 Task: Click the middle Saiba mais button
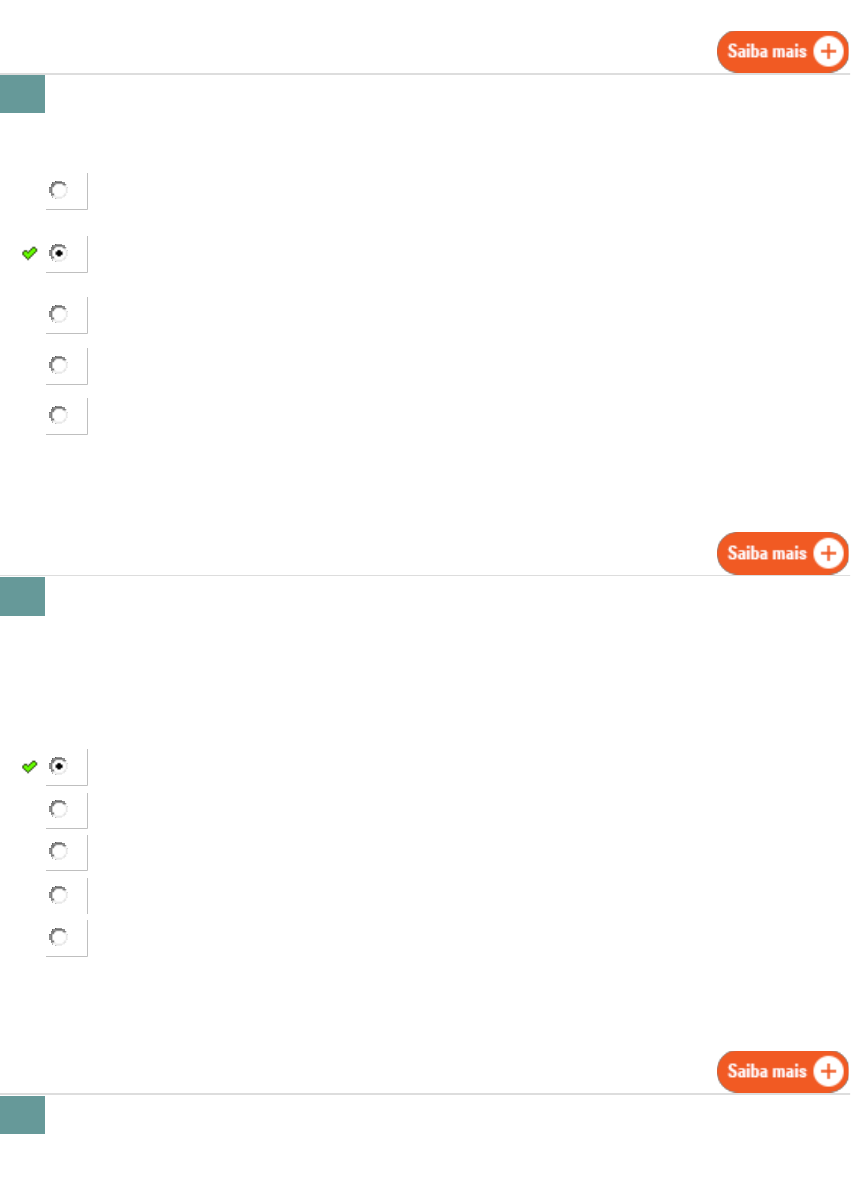tap(782, 553)
